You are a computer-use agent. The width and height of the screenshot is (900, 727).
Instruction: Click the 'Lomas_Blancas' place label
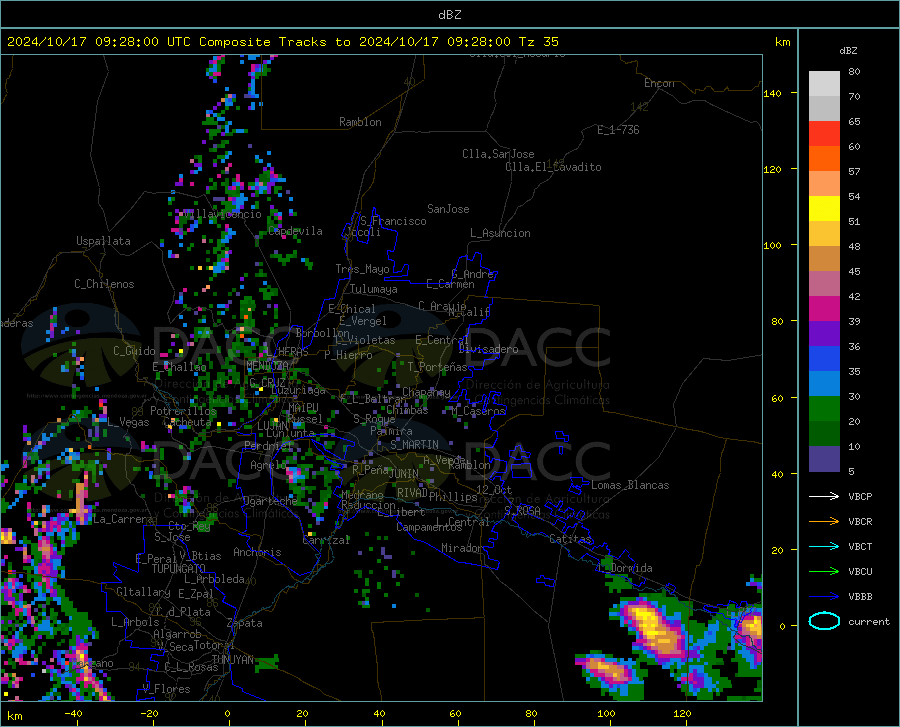point(630,485)
